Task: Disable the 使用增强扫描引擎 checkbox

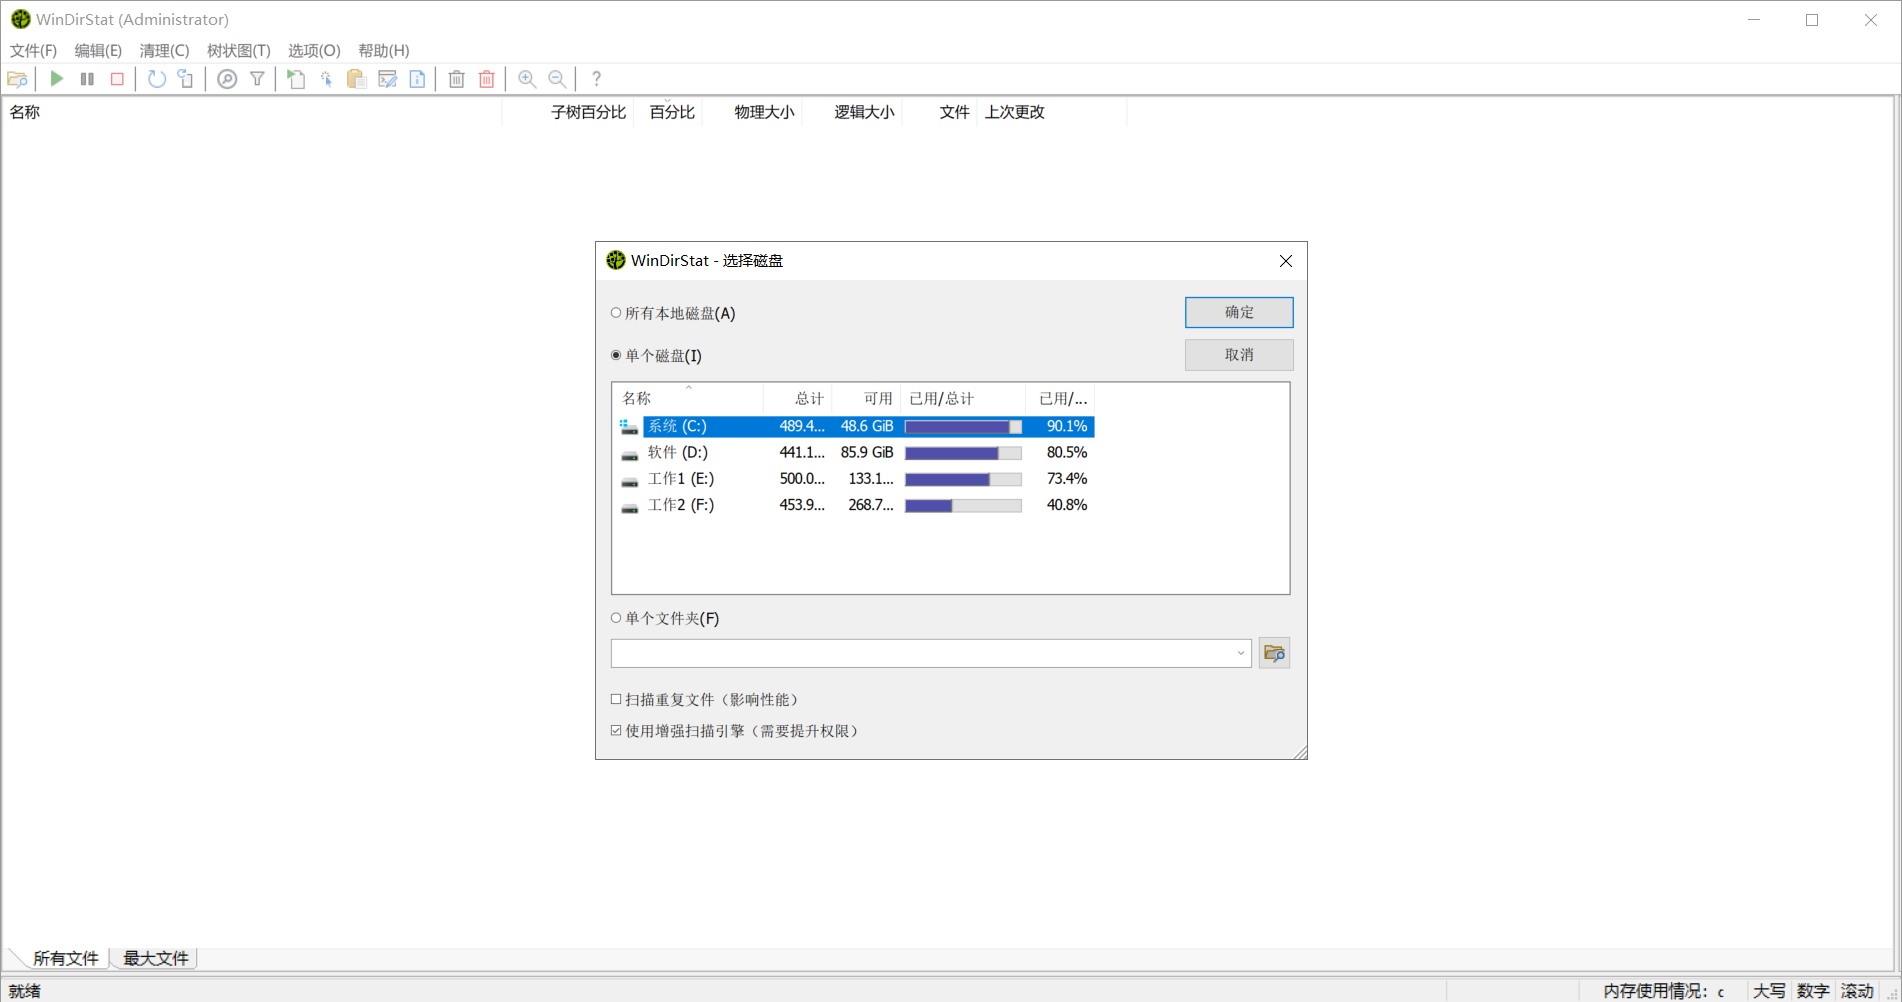Action: 615,730
